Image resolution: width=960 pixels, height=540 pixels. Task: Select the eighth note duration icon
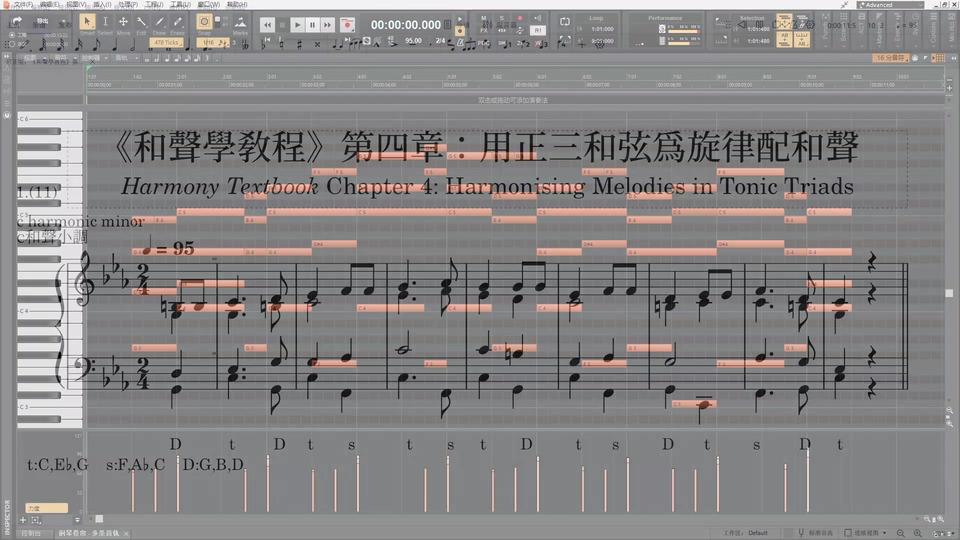96,45
